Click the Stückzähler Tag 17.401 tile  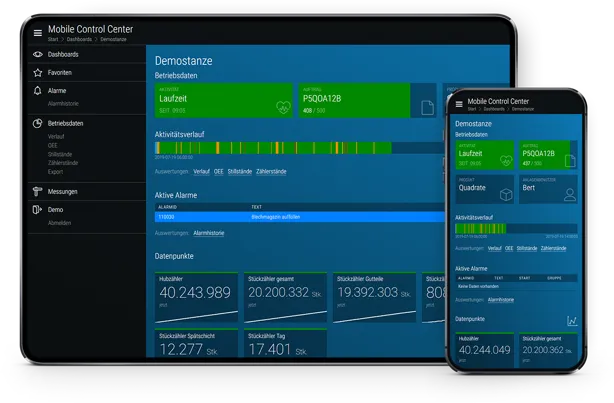point(285,343)
